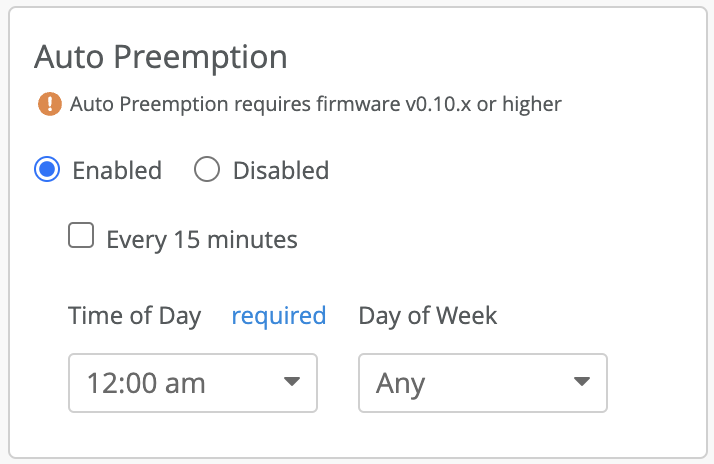Open the Day of Week dropdown
Screen dimensions: 714x464
483,382
